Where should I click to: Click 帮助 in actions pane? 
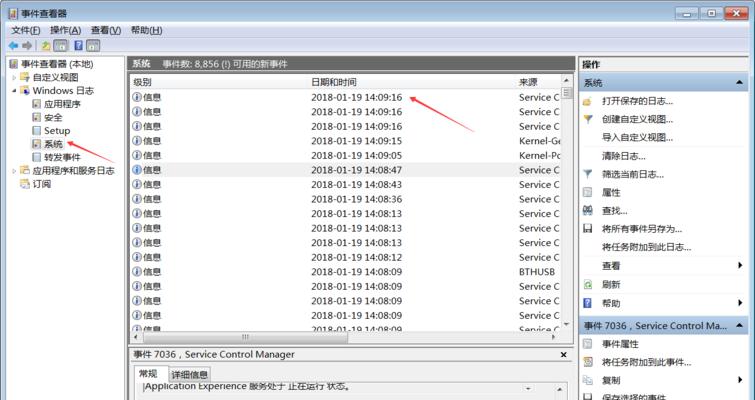(x=611, y=303)
